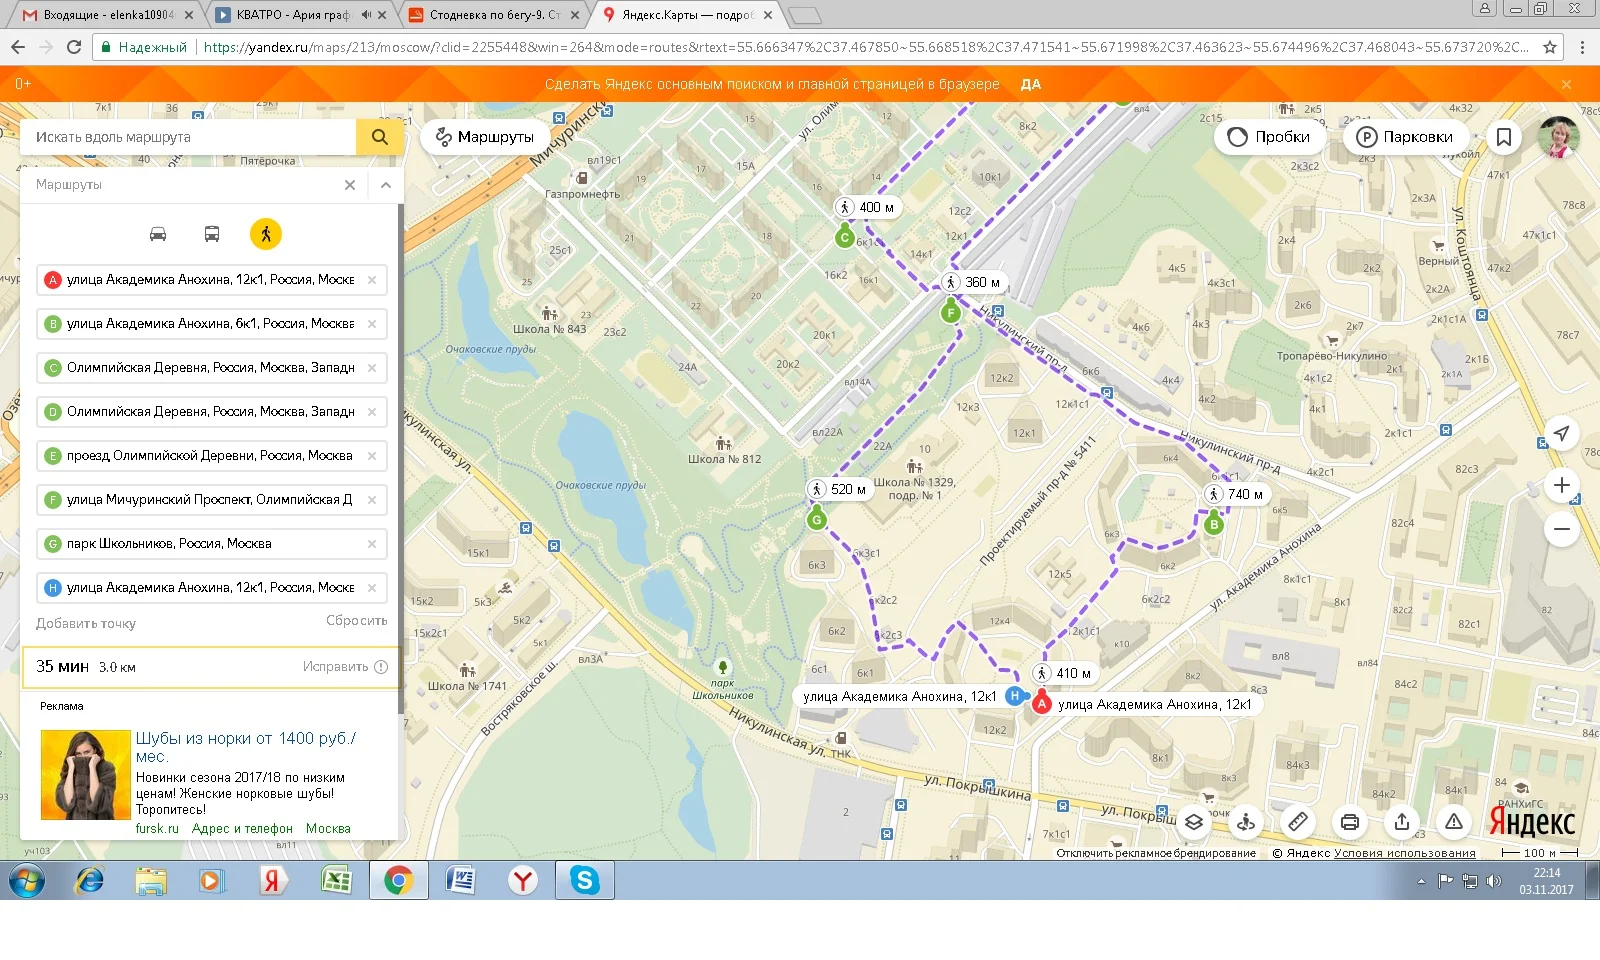The image size is (1600, 960).
Task: Click the my location arrow button
Action: point(1561,433)
